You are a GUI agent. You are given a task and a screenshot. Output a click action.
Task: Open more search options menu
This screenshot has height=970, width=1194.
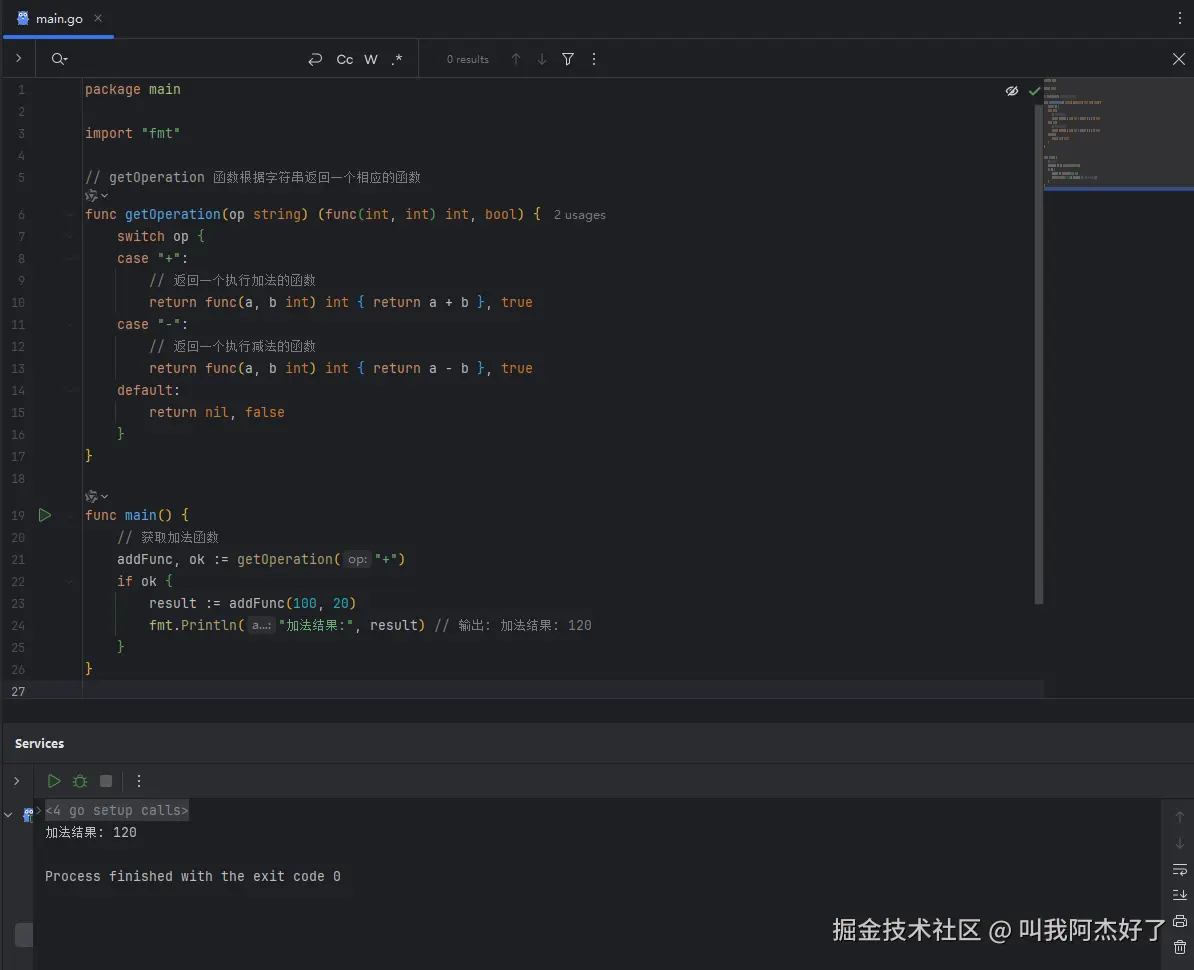point(594,59)
